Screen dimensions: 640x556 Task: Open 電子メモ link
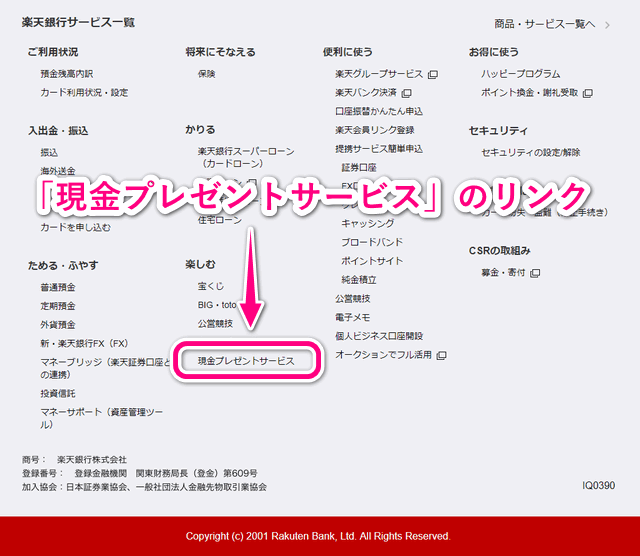[353, 318]
